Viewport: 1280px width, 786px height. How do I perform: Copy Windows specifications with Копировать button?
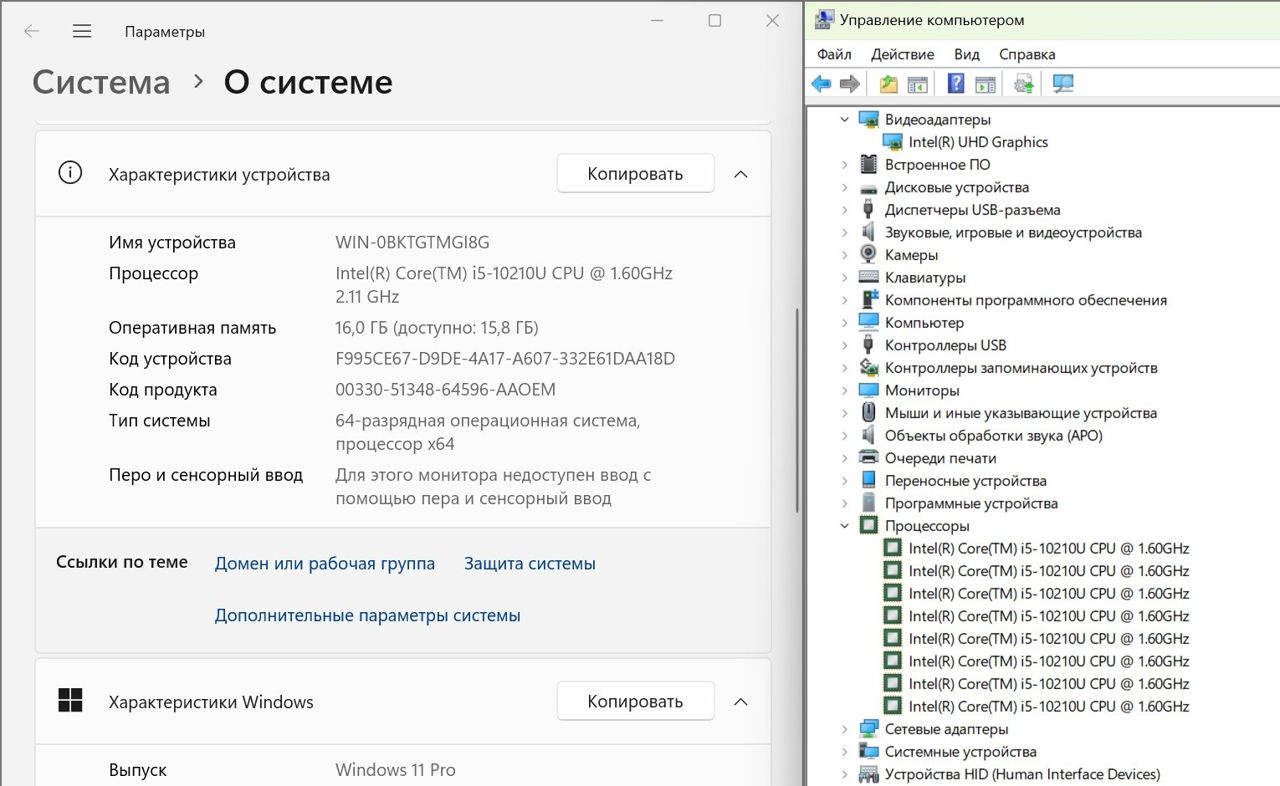[635, 702]
